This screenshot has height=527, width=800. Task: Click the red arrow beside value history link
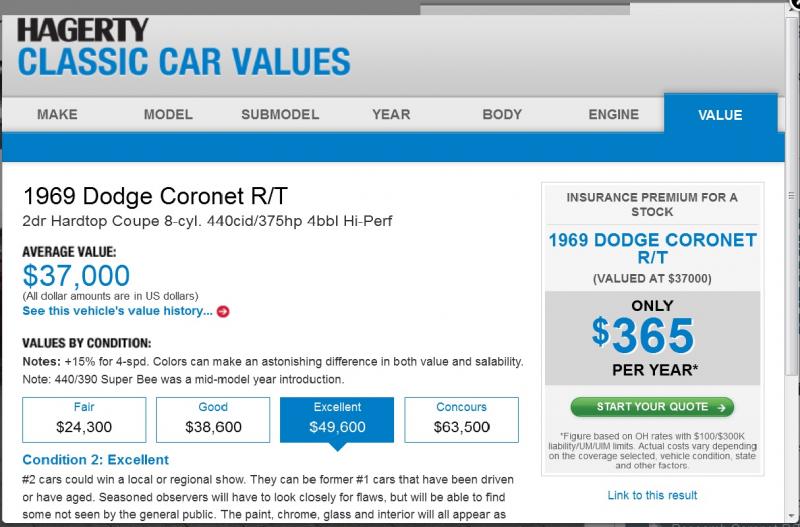click(223, 311)
